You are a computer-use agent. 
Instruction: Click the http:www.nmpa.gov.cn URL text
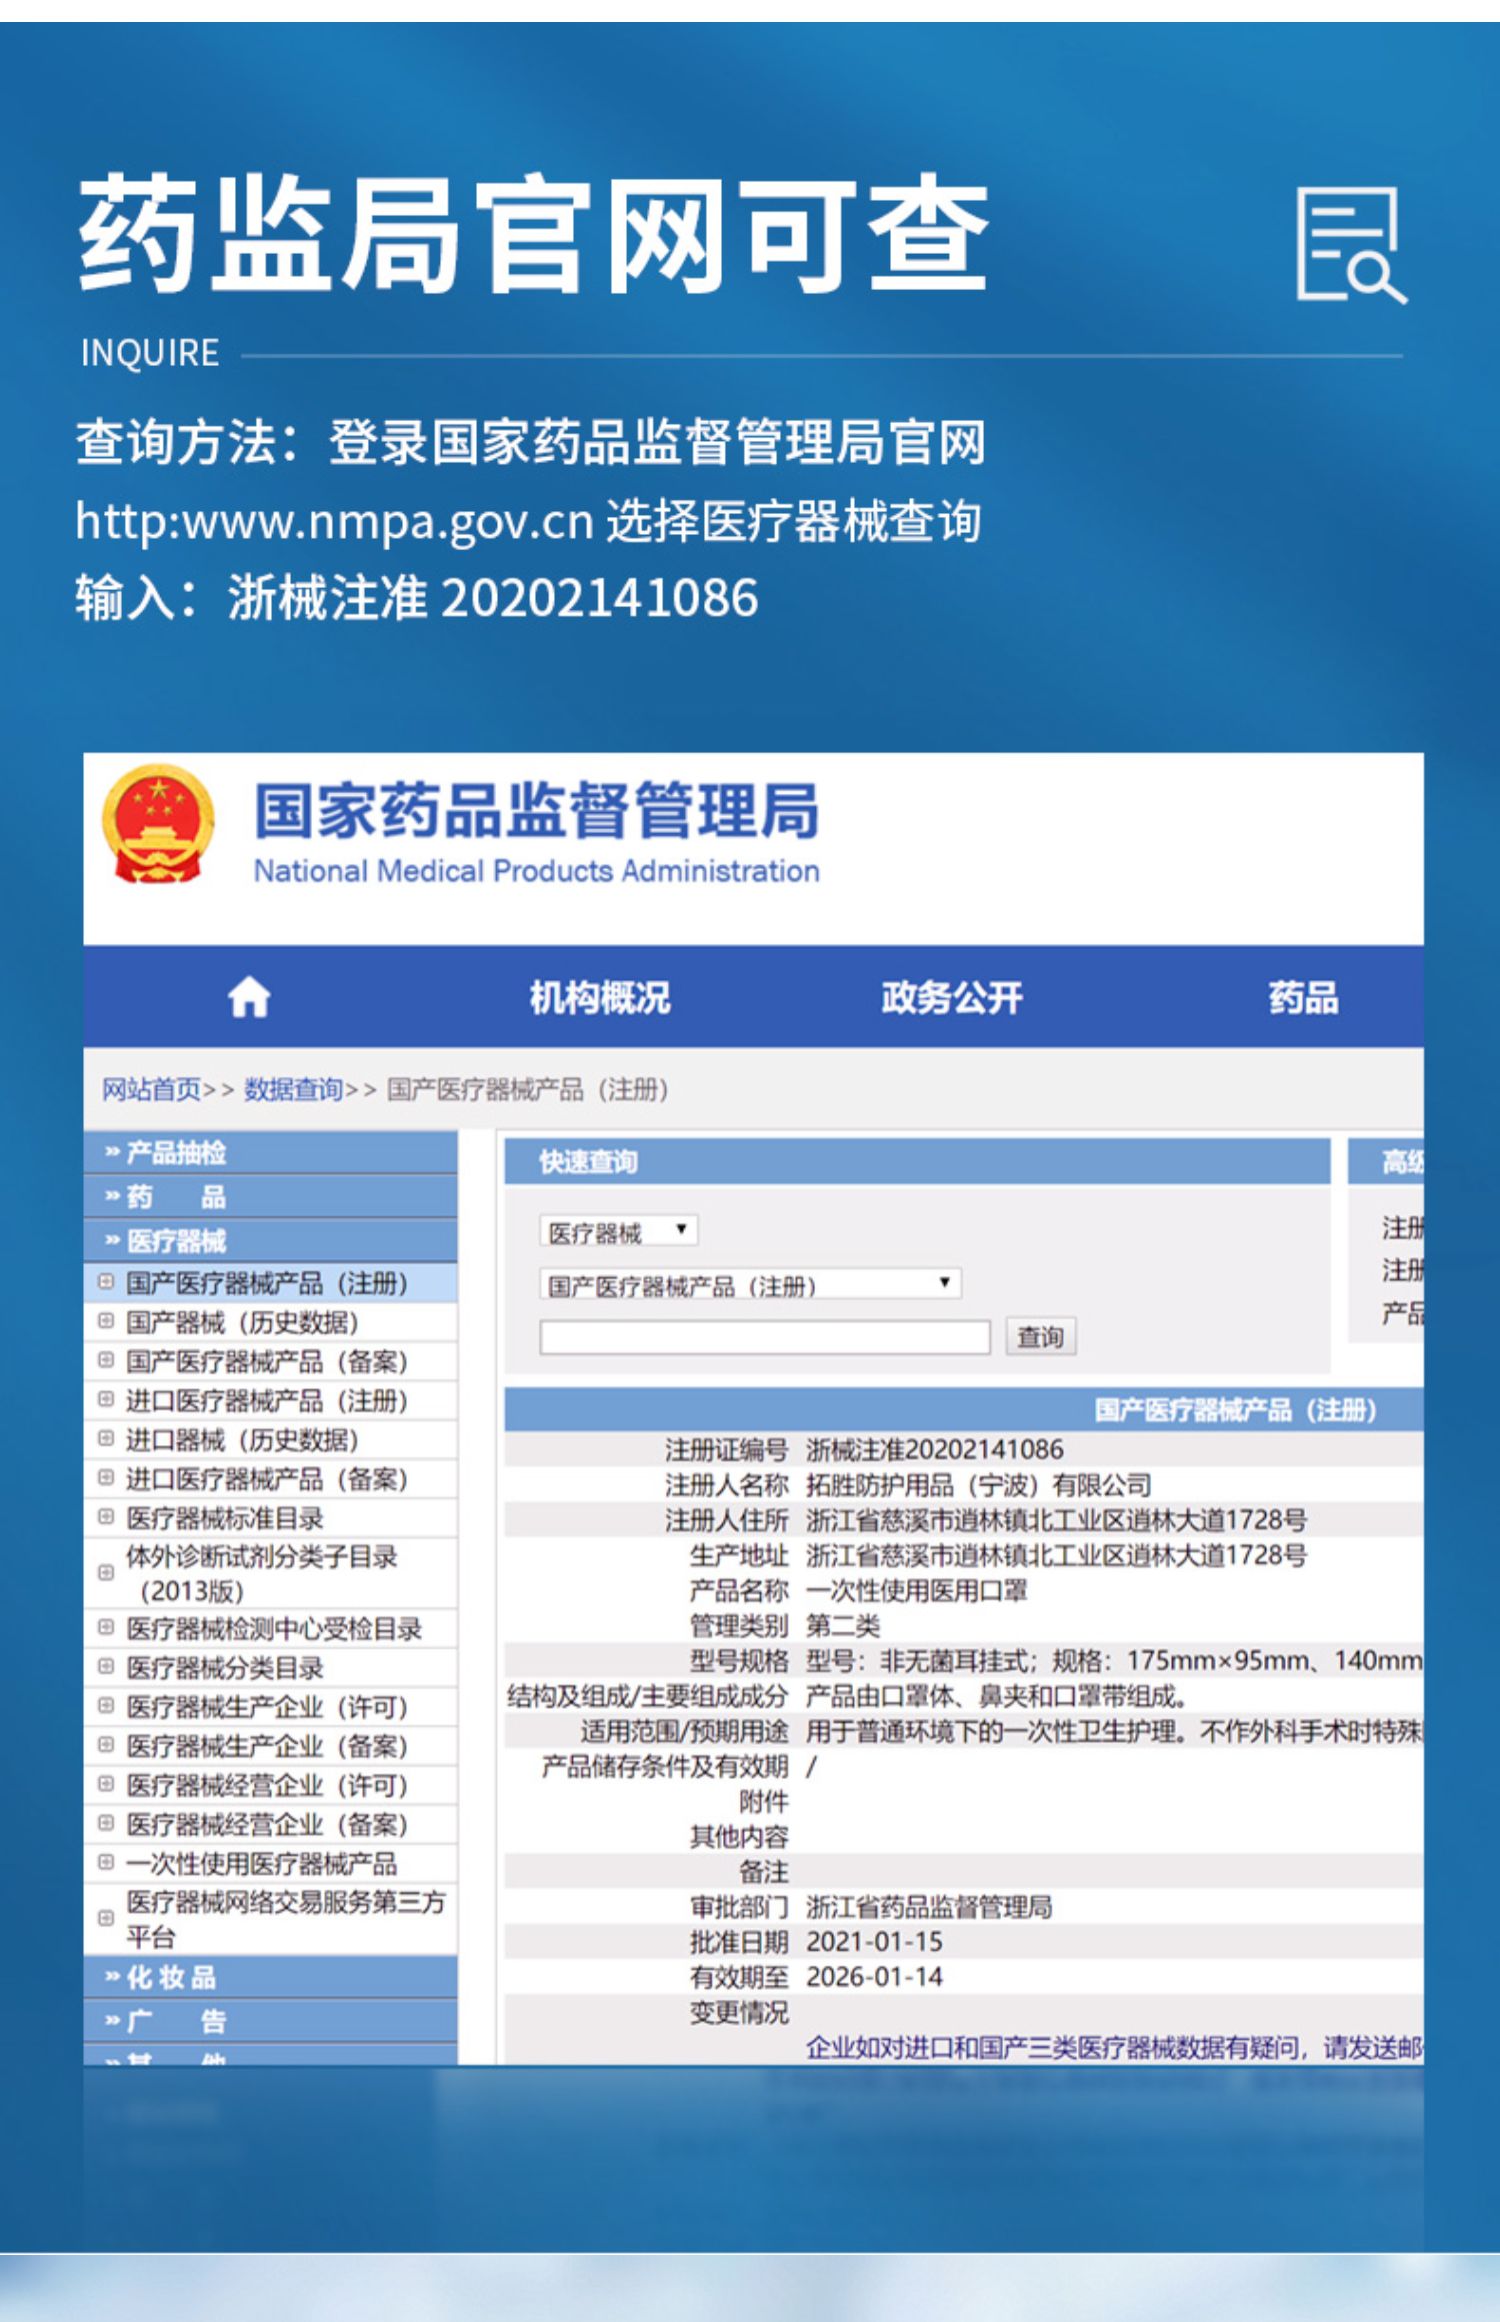(335, 522)
